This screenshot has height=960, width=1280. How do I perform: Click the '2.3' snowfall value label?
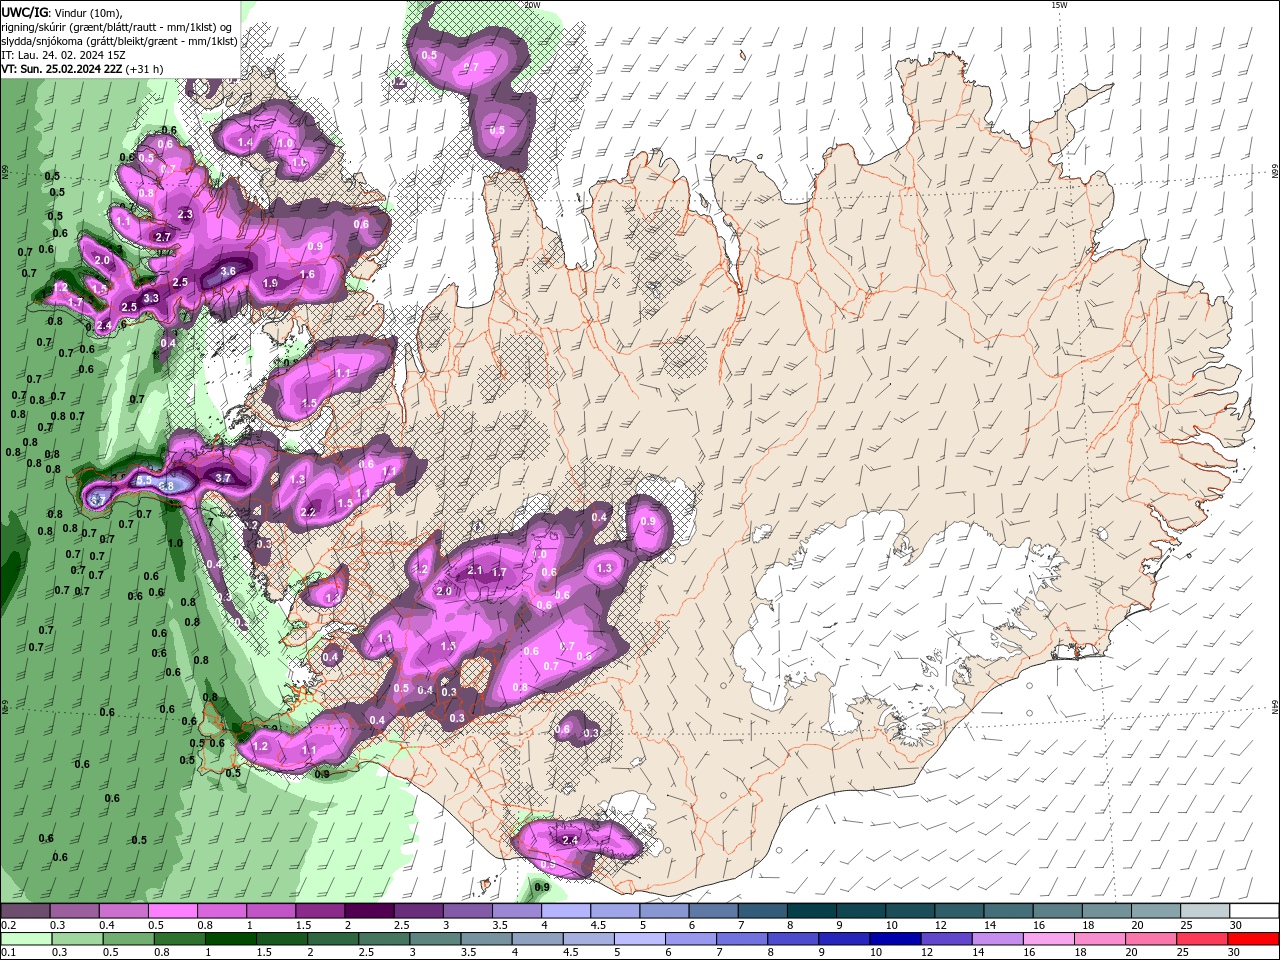(185, 214)
